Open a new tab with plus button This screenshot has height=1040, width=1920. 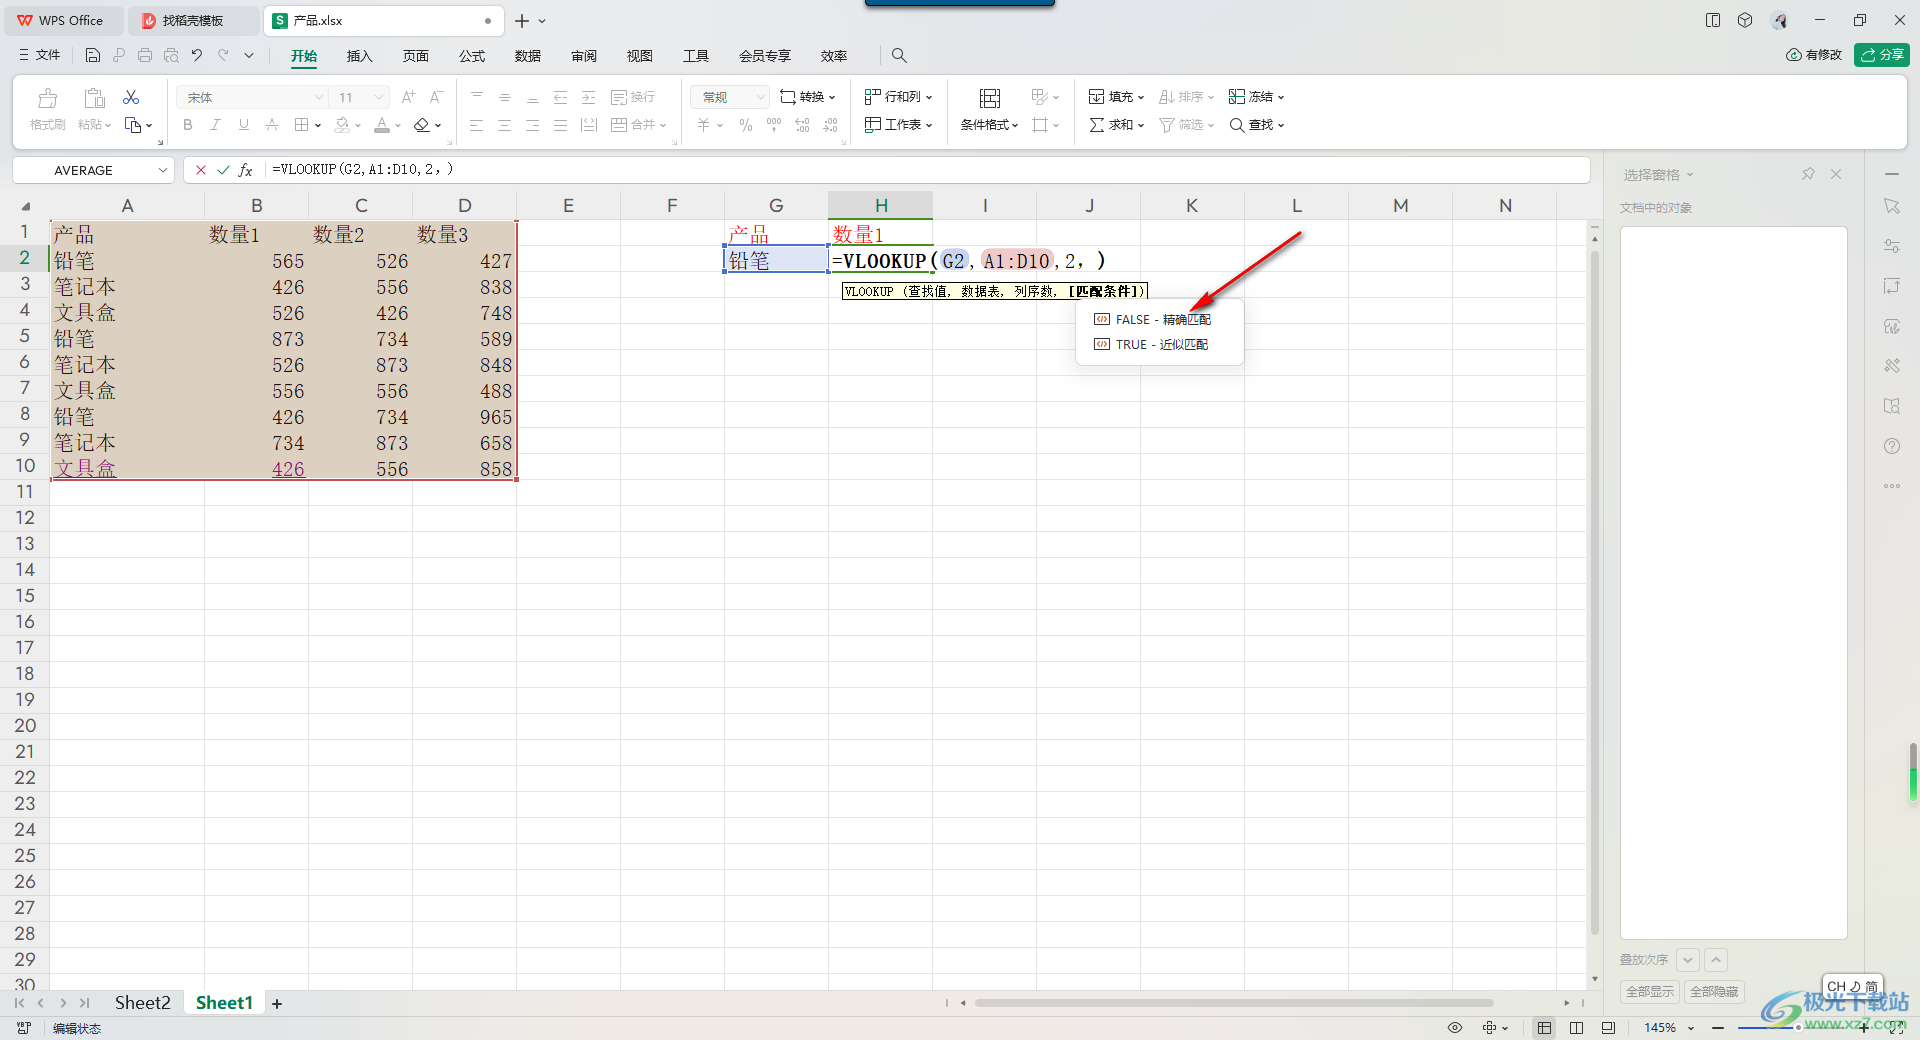522,20
